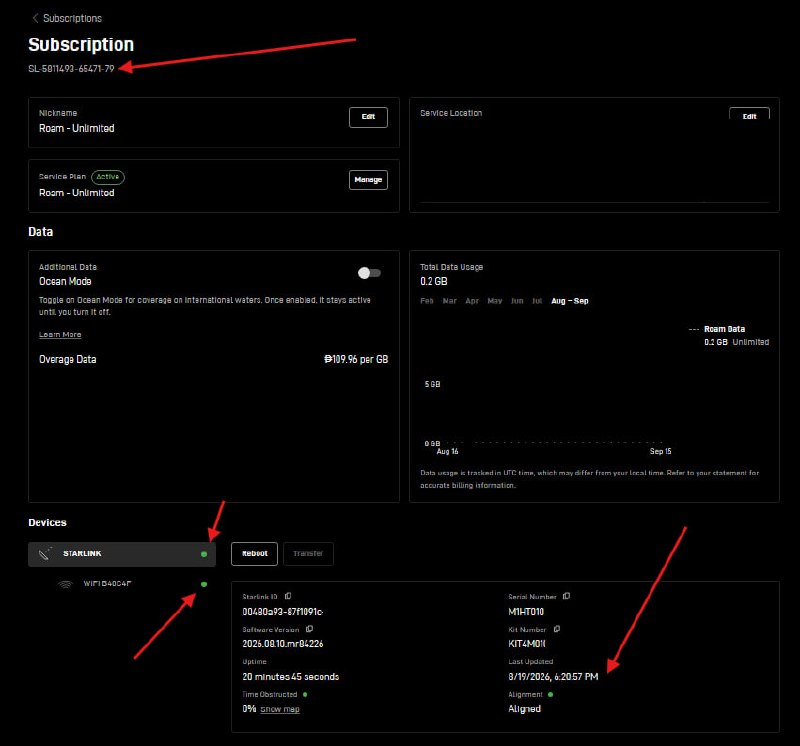Reboot the Starlink device
Viewport: 800px width, 746px height.
point(255,554)
